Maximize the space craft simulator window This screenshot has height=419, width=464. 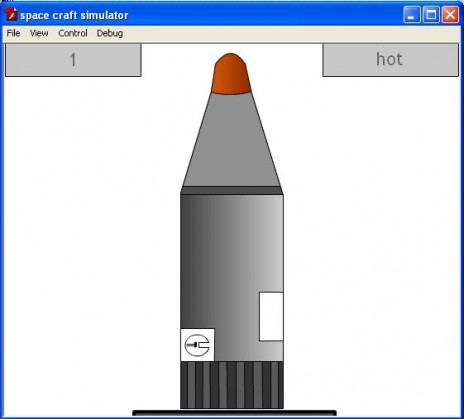click(x=431, y=15)
